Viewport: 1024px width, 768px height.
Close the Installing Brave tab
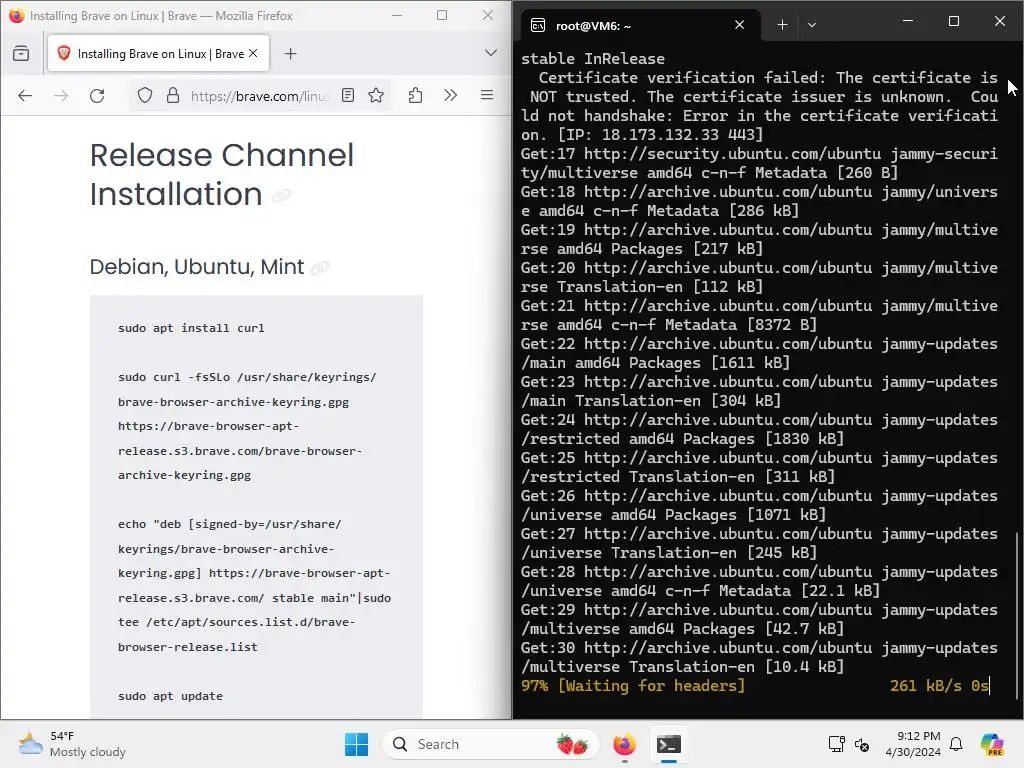[x=253, y=54]
